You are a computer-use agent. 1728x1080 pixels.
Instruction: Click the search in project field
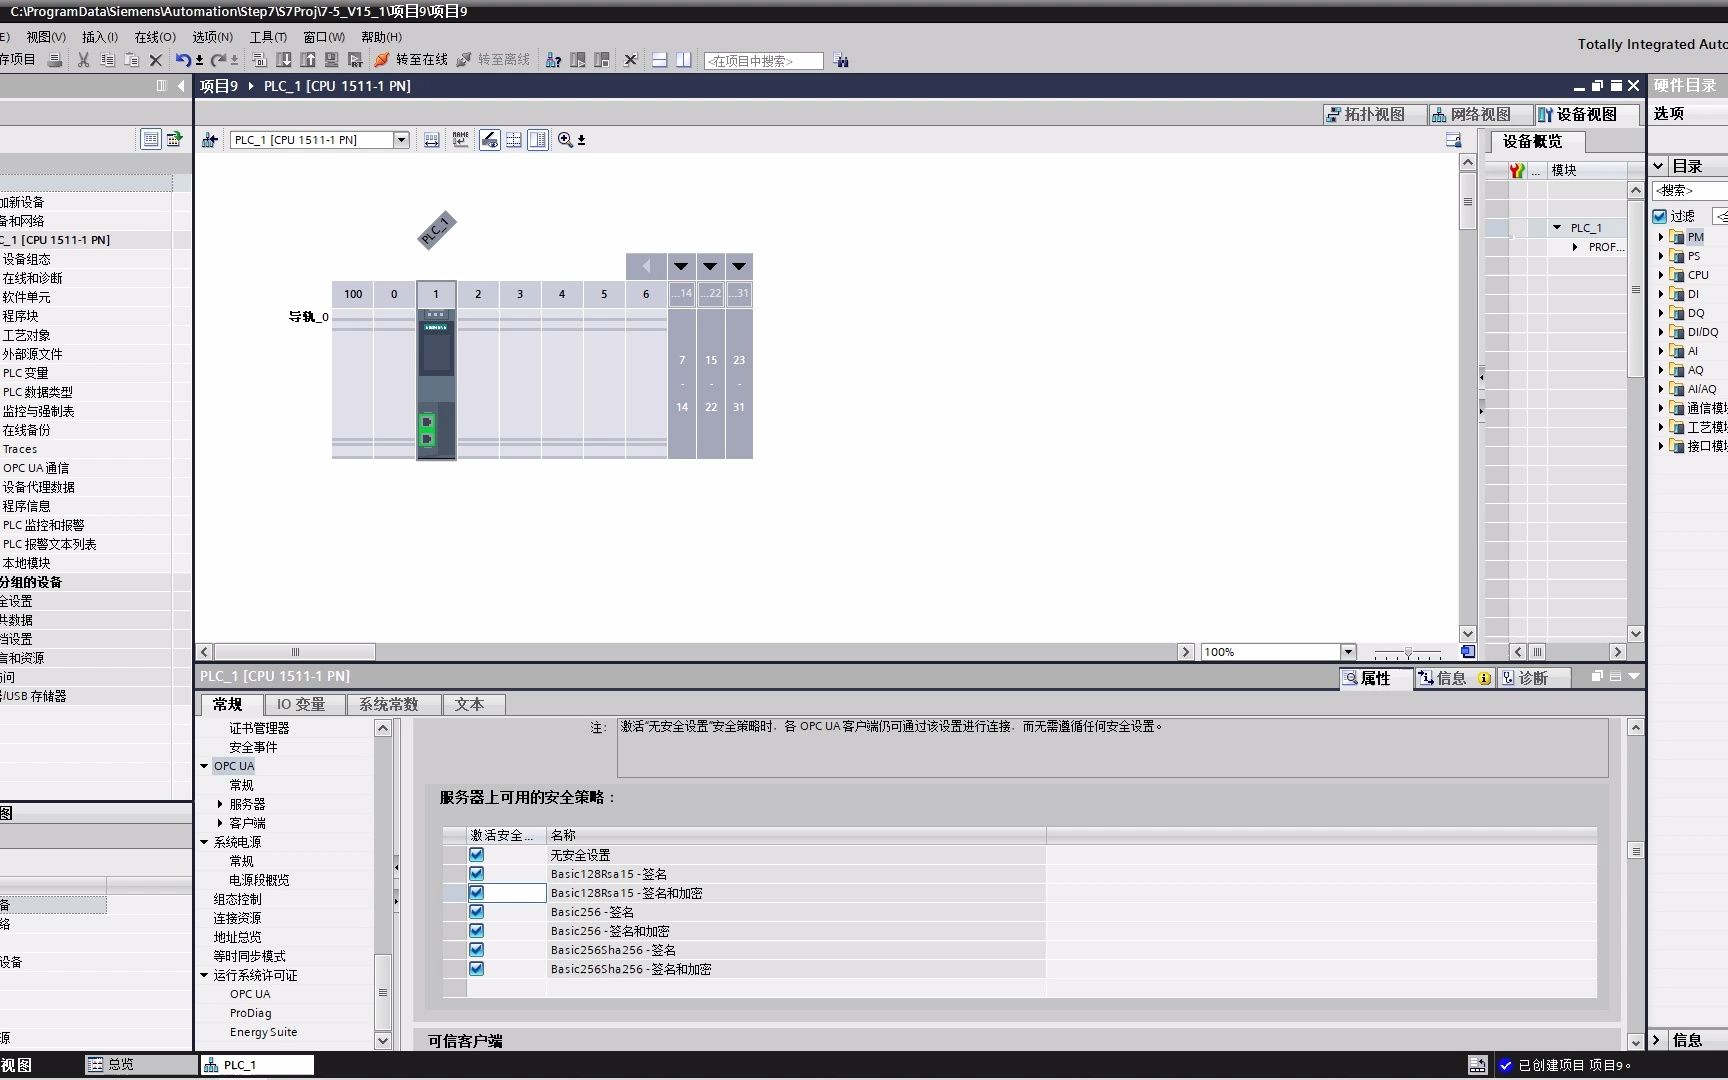pos(763,61)
